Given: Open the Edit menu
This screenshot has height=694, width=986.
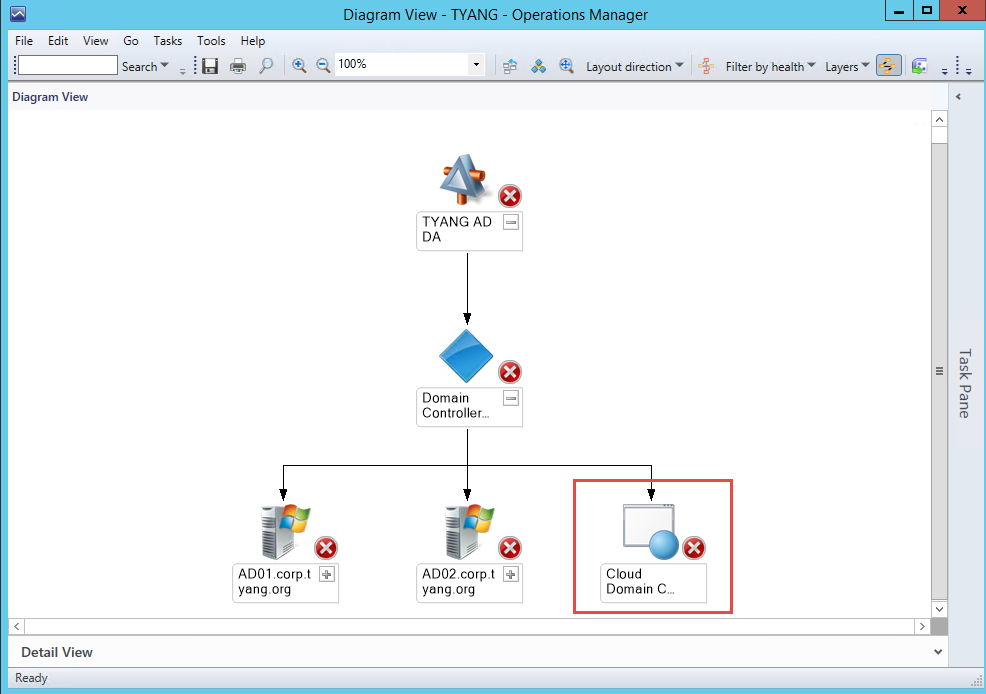Looking at the screenshot, I should pyautogui.click(x=58, y=41).
